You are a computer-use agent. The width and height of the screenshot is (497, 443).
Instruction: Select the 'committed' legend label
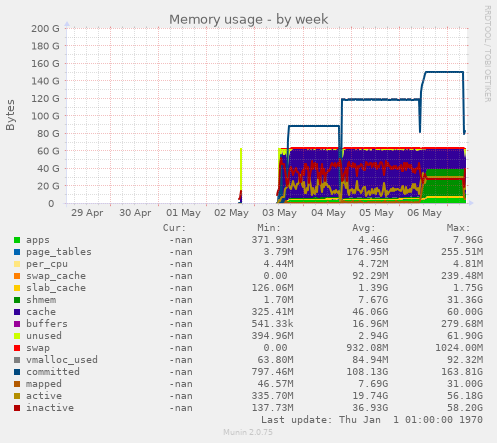click(x=53, y=372)
